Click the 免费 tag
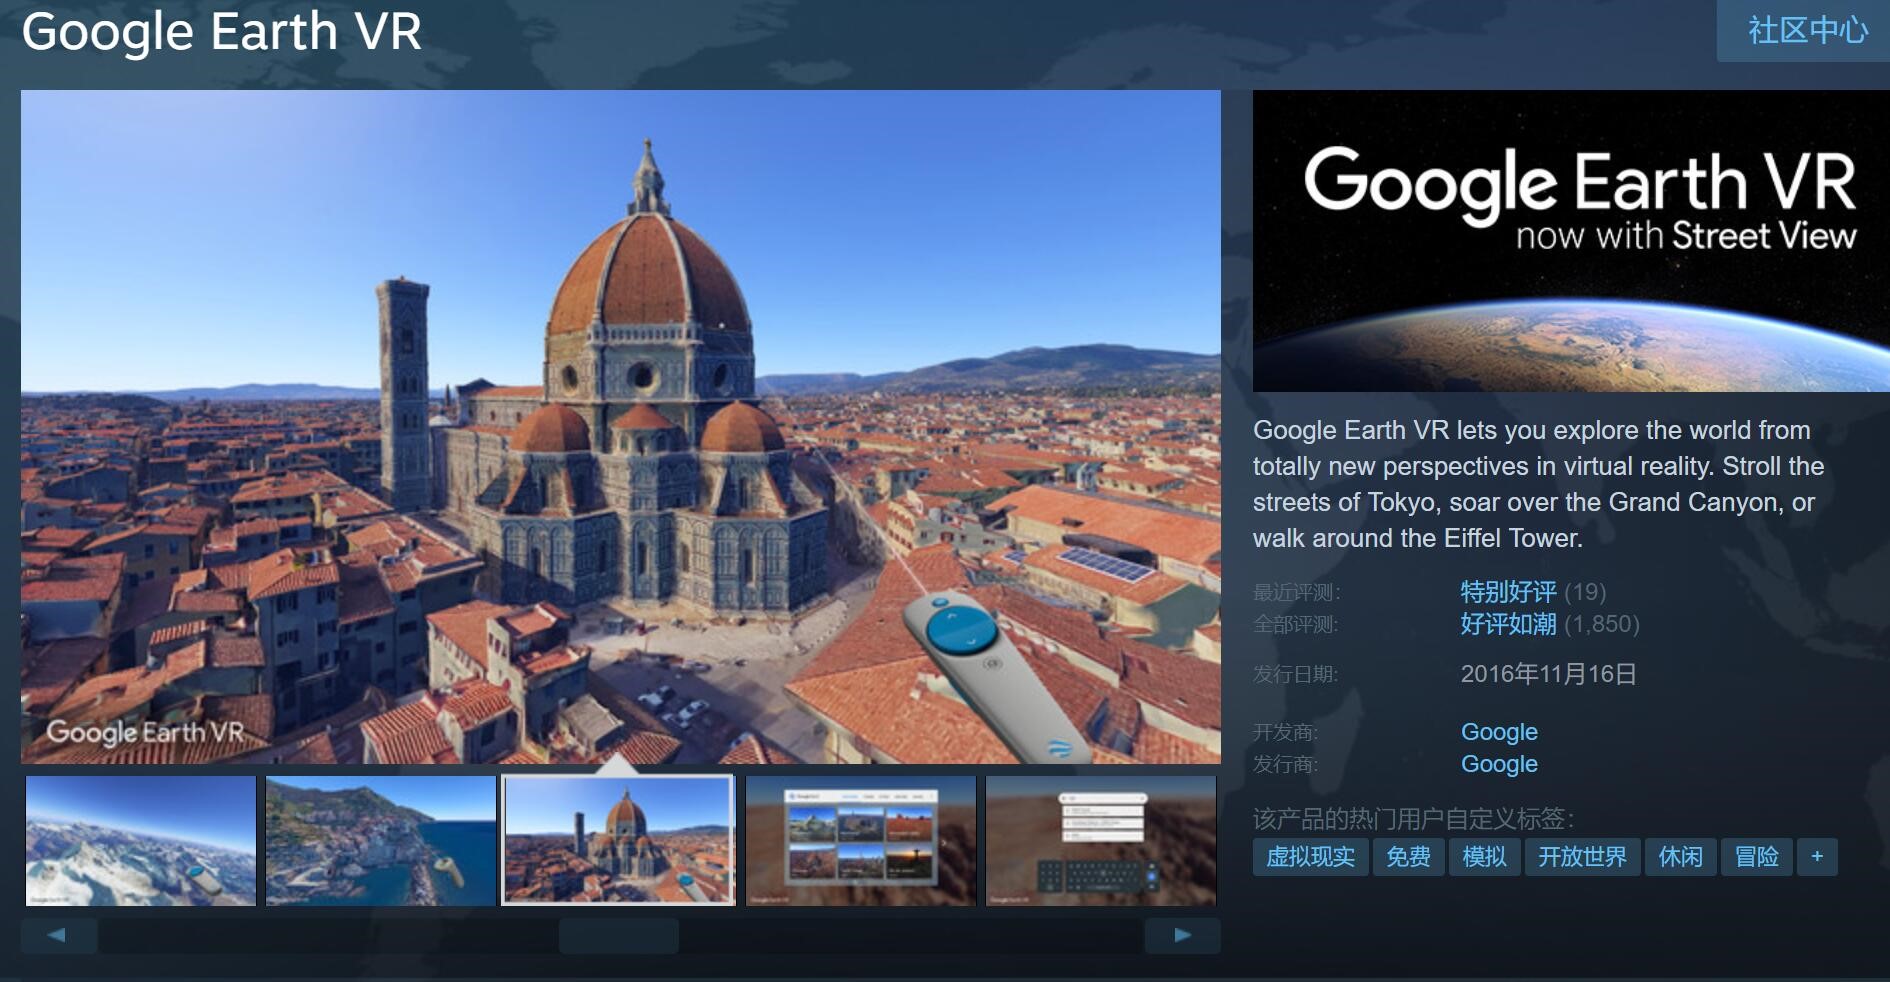The height and width of the screenshot is (982, 1890). point(1408,857)
